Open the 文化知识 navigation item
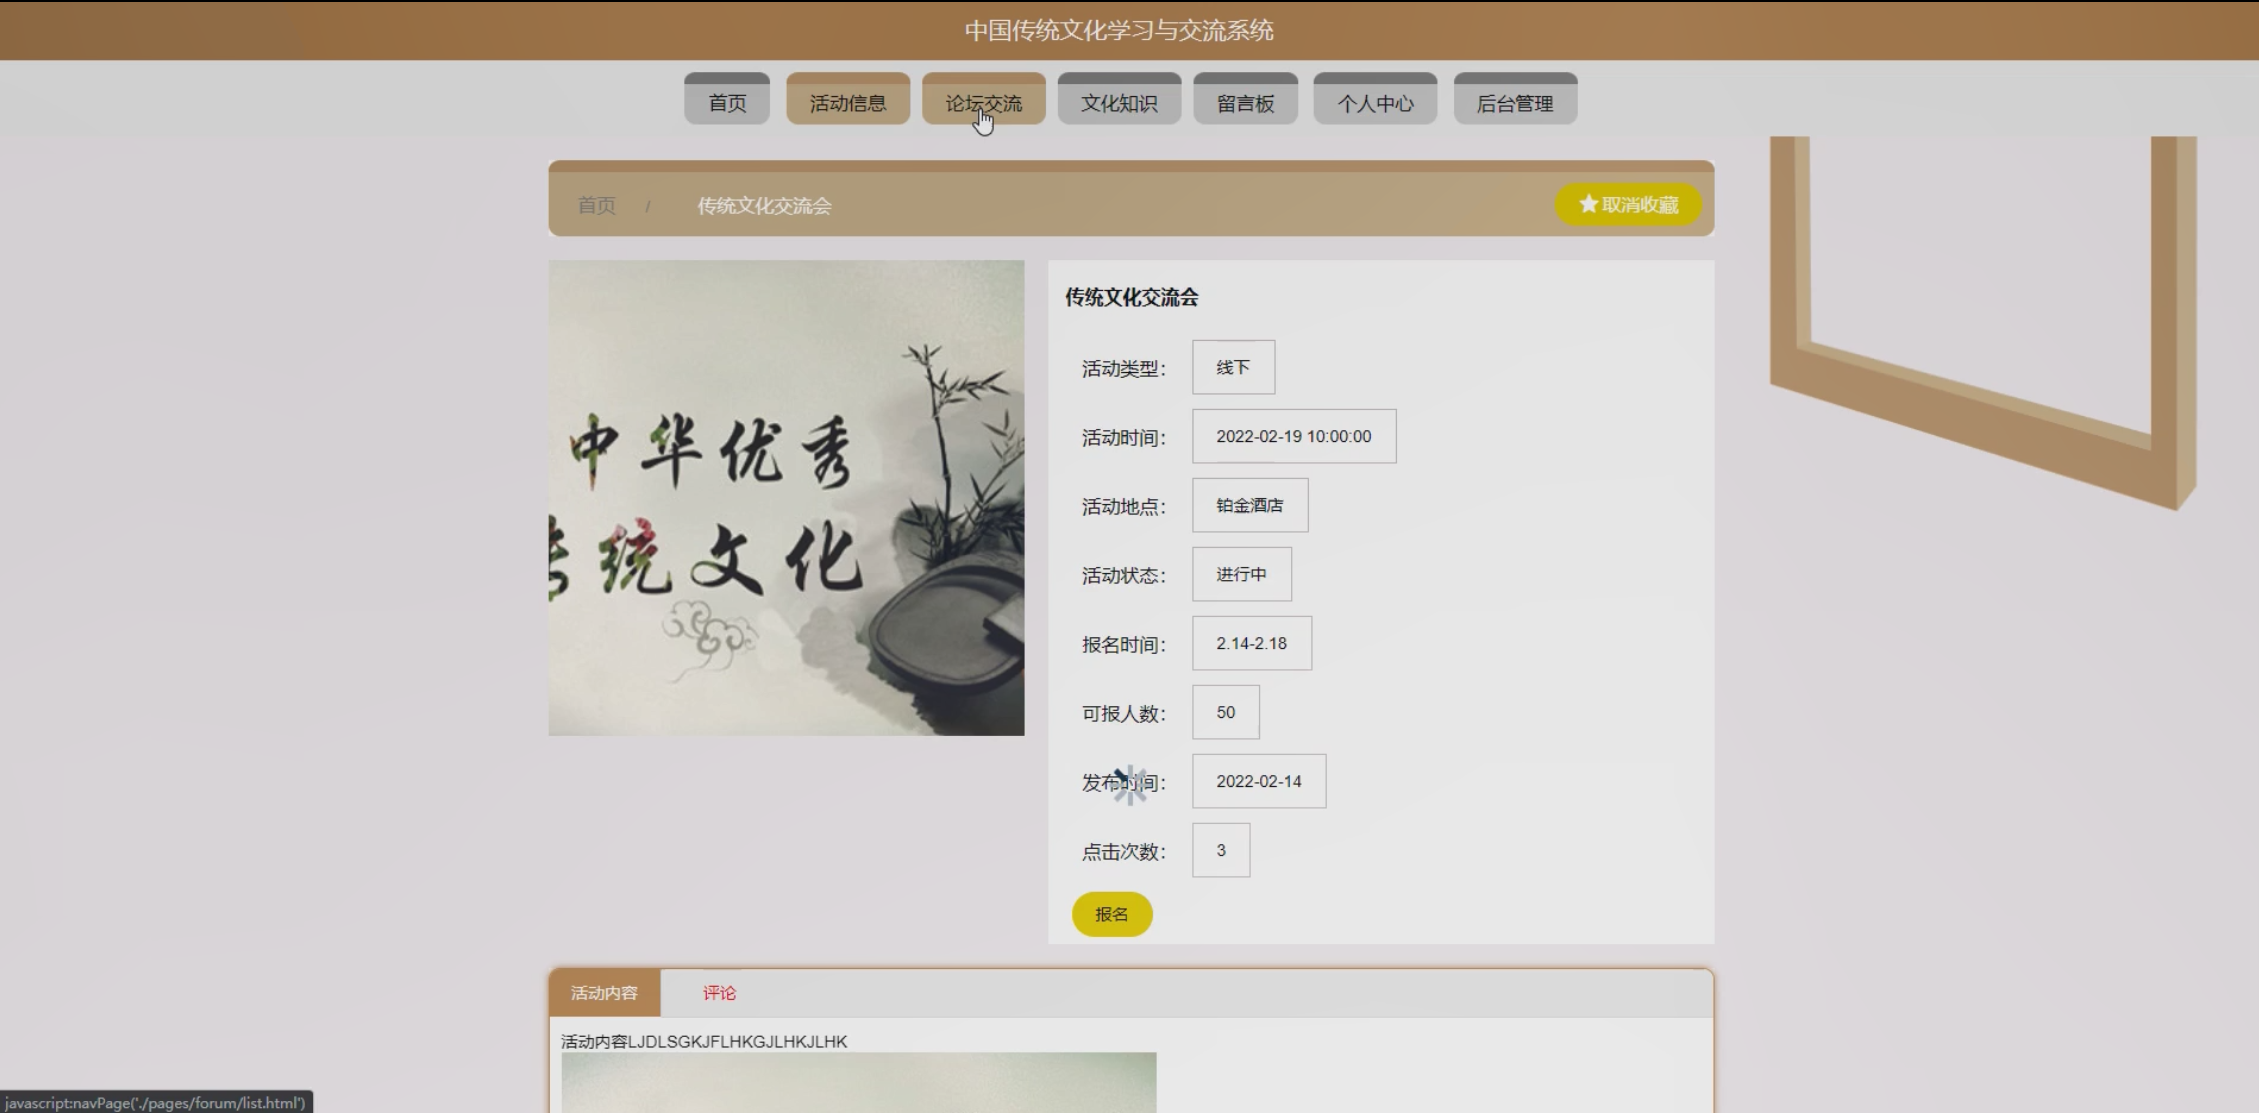Viewport: 2259px width, 1113px height. tap(1118, 102)
